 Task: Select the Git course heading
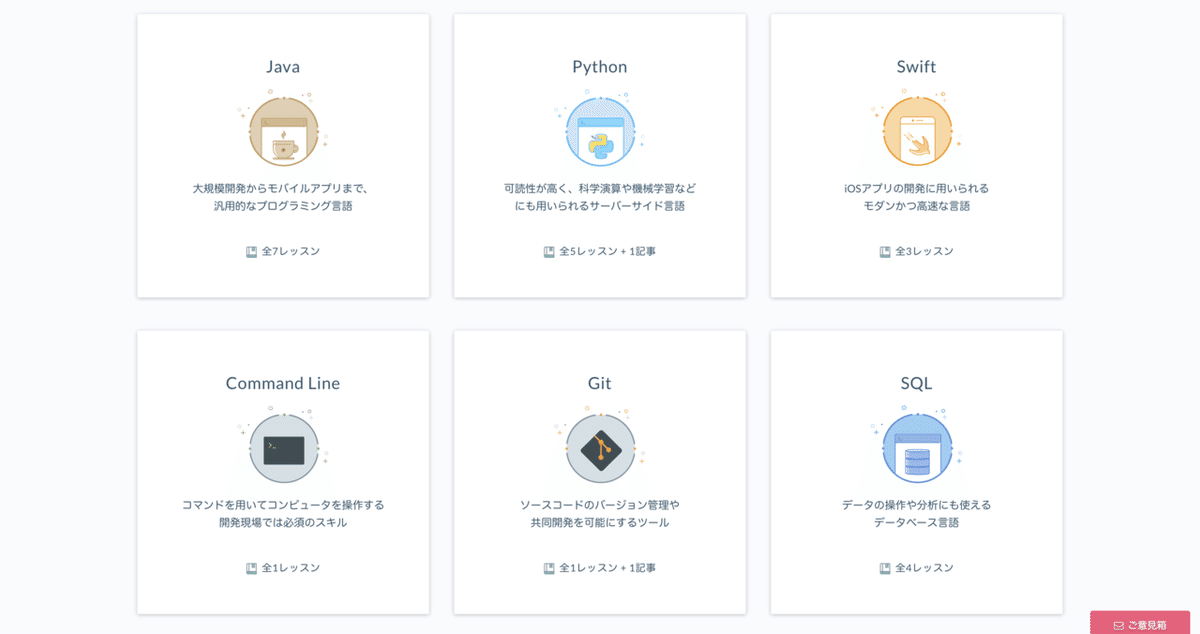click(600, 384)
